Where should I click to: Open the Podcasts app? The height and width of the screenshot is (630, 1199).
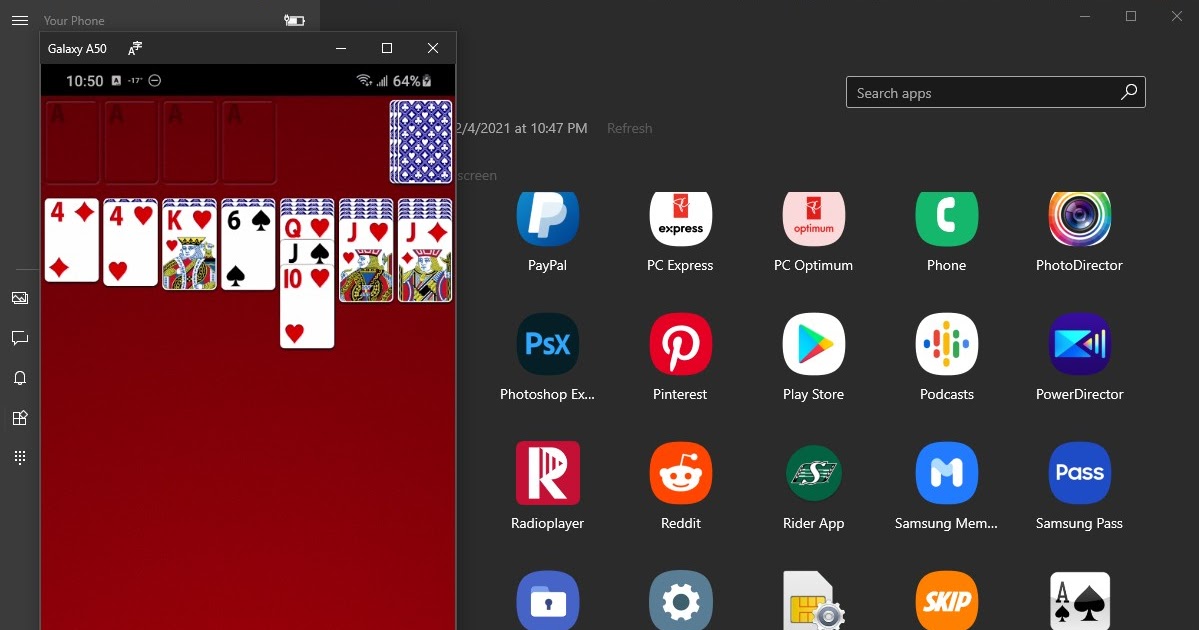pos(946,343)
